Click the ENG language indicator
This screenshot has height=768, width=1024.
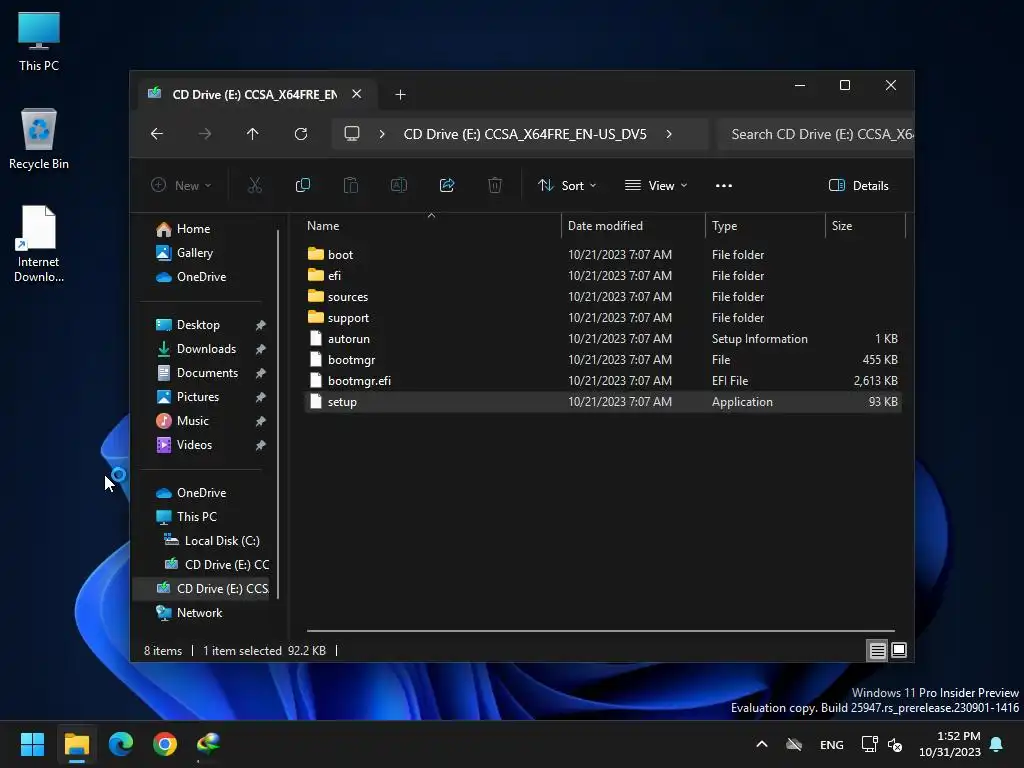831,744
